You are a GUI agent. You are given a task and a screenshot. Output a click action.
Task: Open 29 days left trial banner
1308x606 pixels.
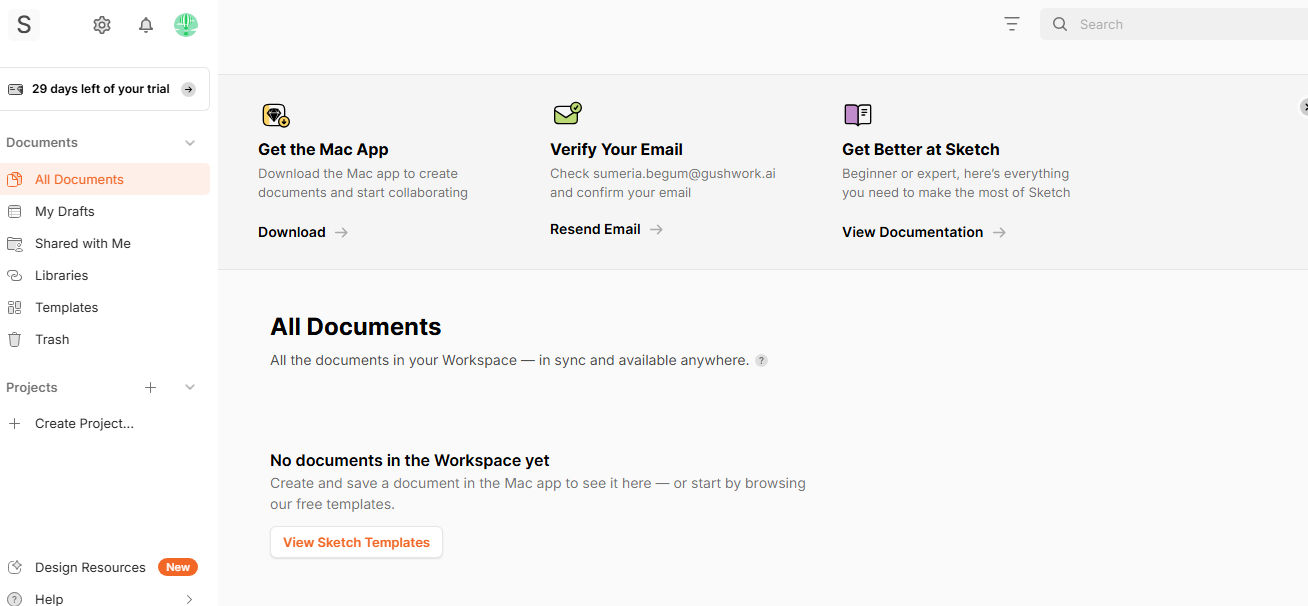(104, 89)
